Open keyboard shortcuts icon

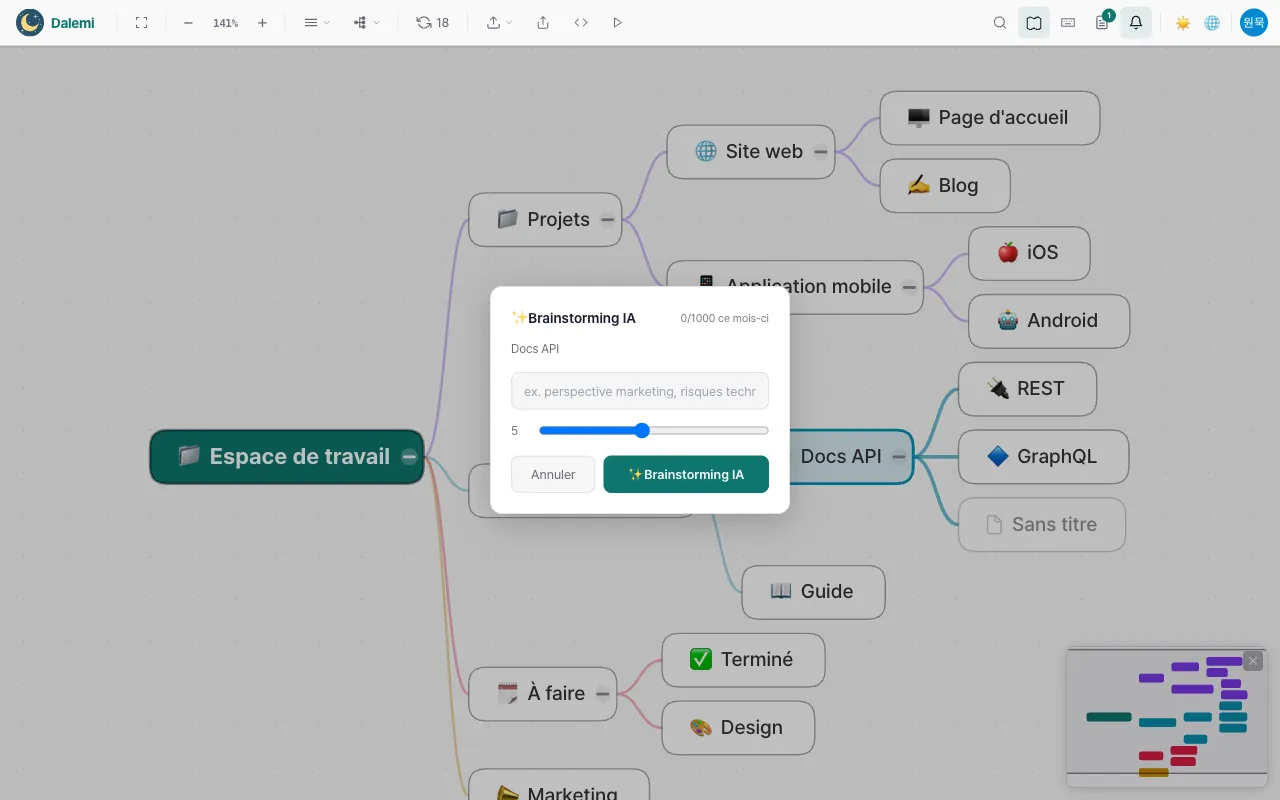point(1068,22)
